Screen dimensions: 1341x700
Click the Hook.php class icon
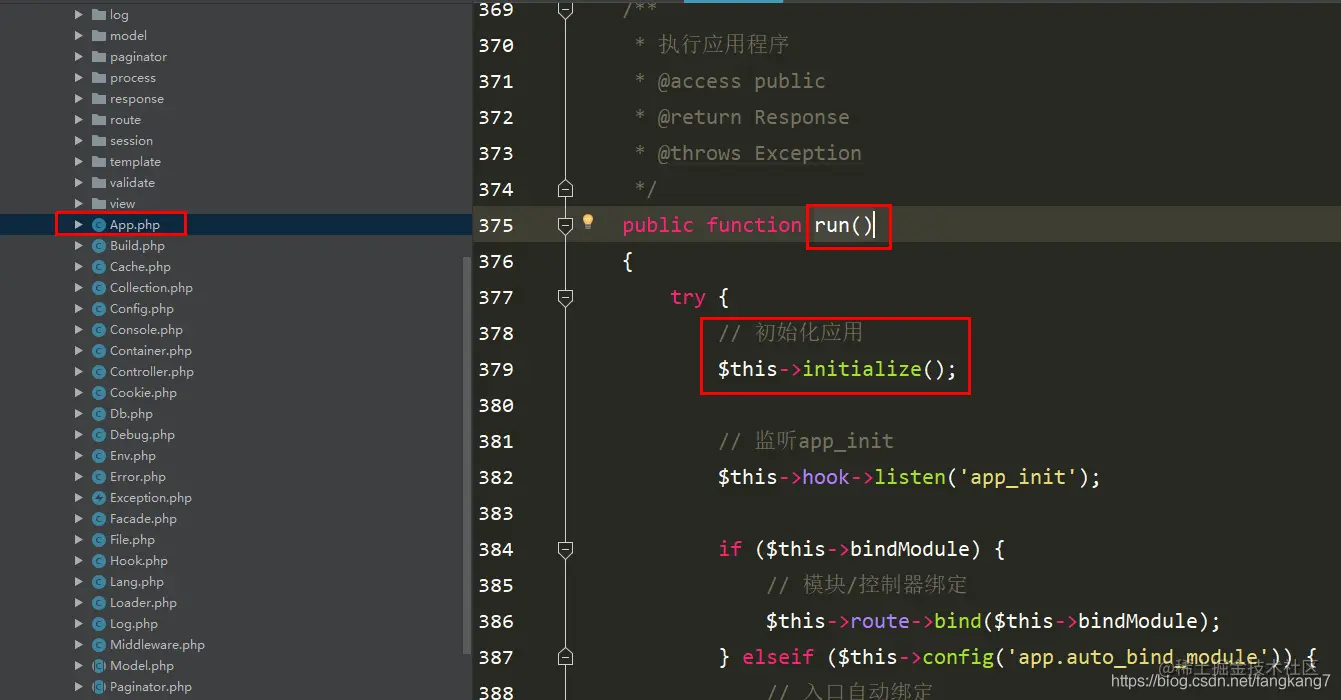coord(99,561)
